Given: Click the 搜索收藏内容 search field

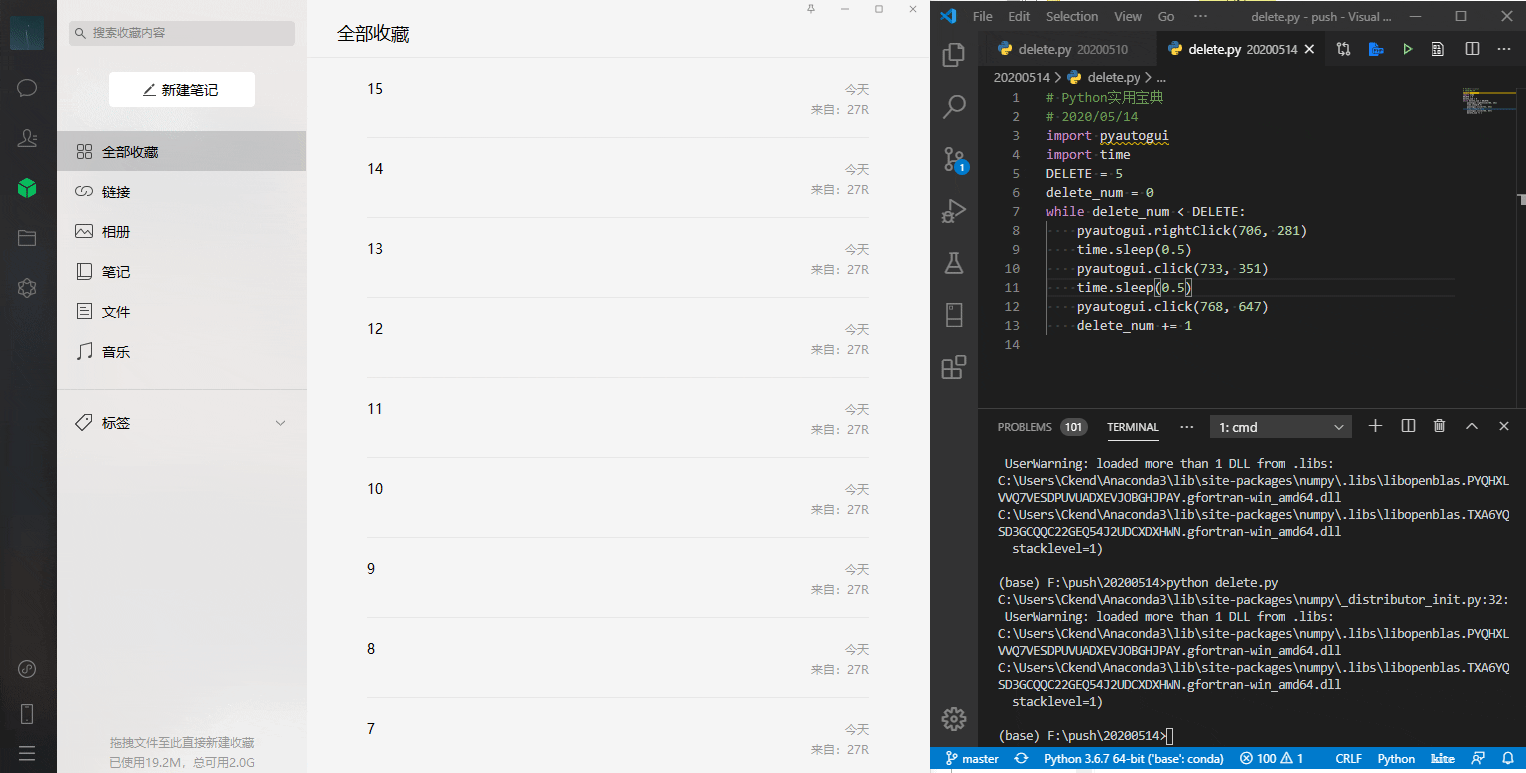Looking at the screenshot, I should 182,33.
